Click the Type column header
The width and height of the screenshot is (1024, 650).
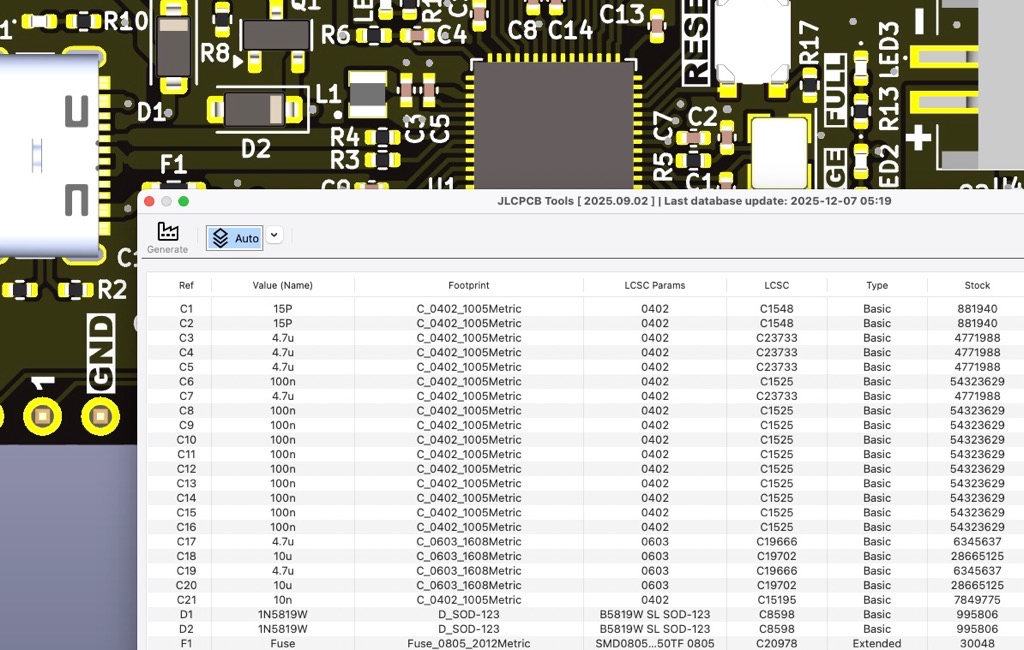[x=877, y=285]
